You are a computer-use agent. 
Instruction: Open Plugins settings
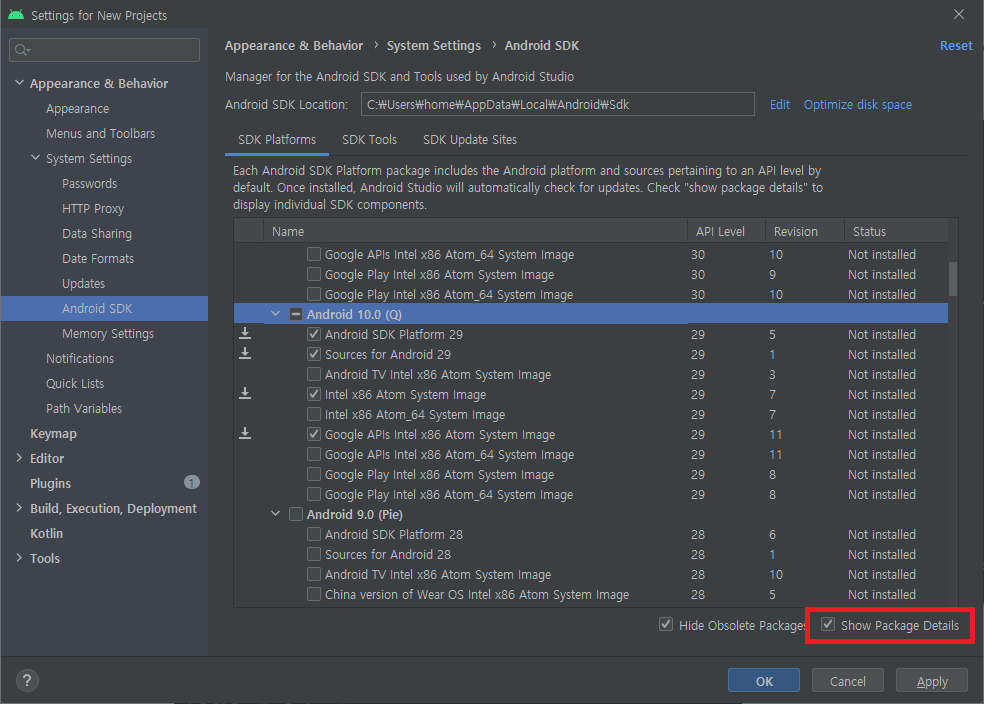[50, 484]
